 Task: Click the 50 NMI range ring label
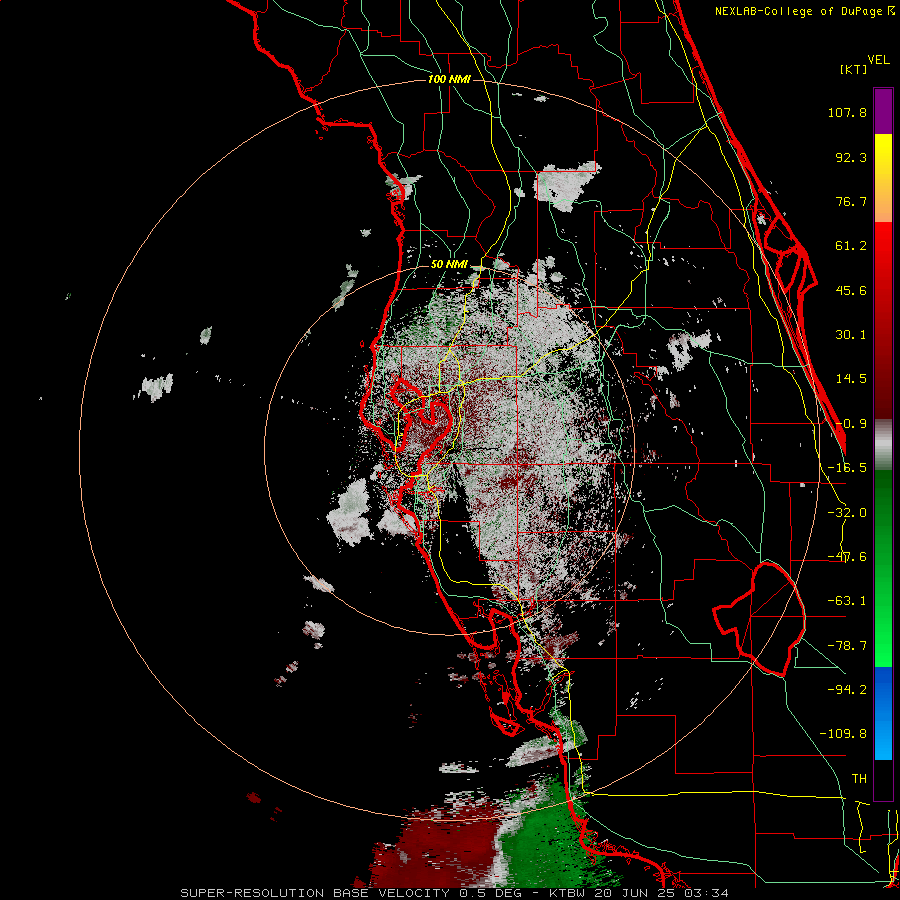point(449,265)
